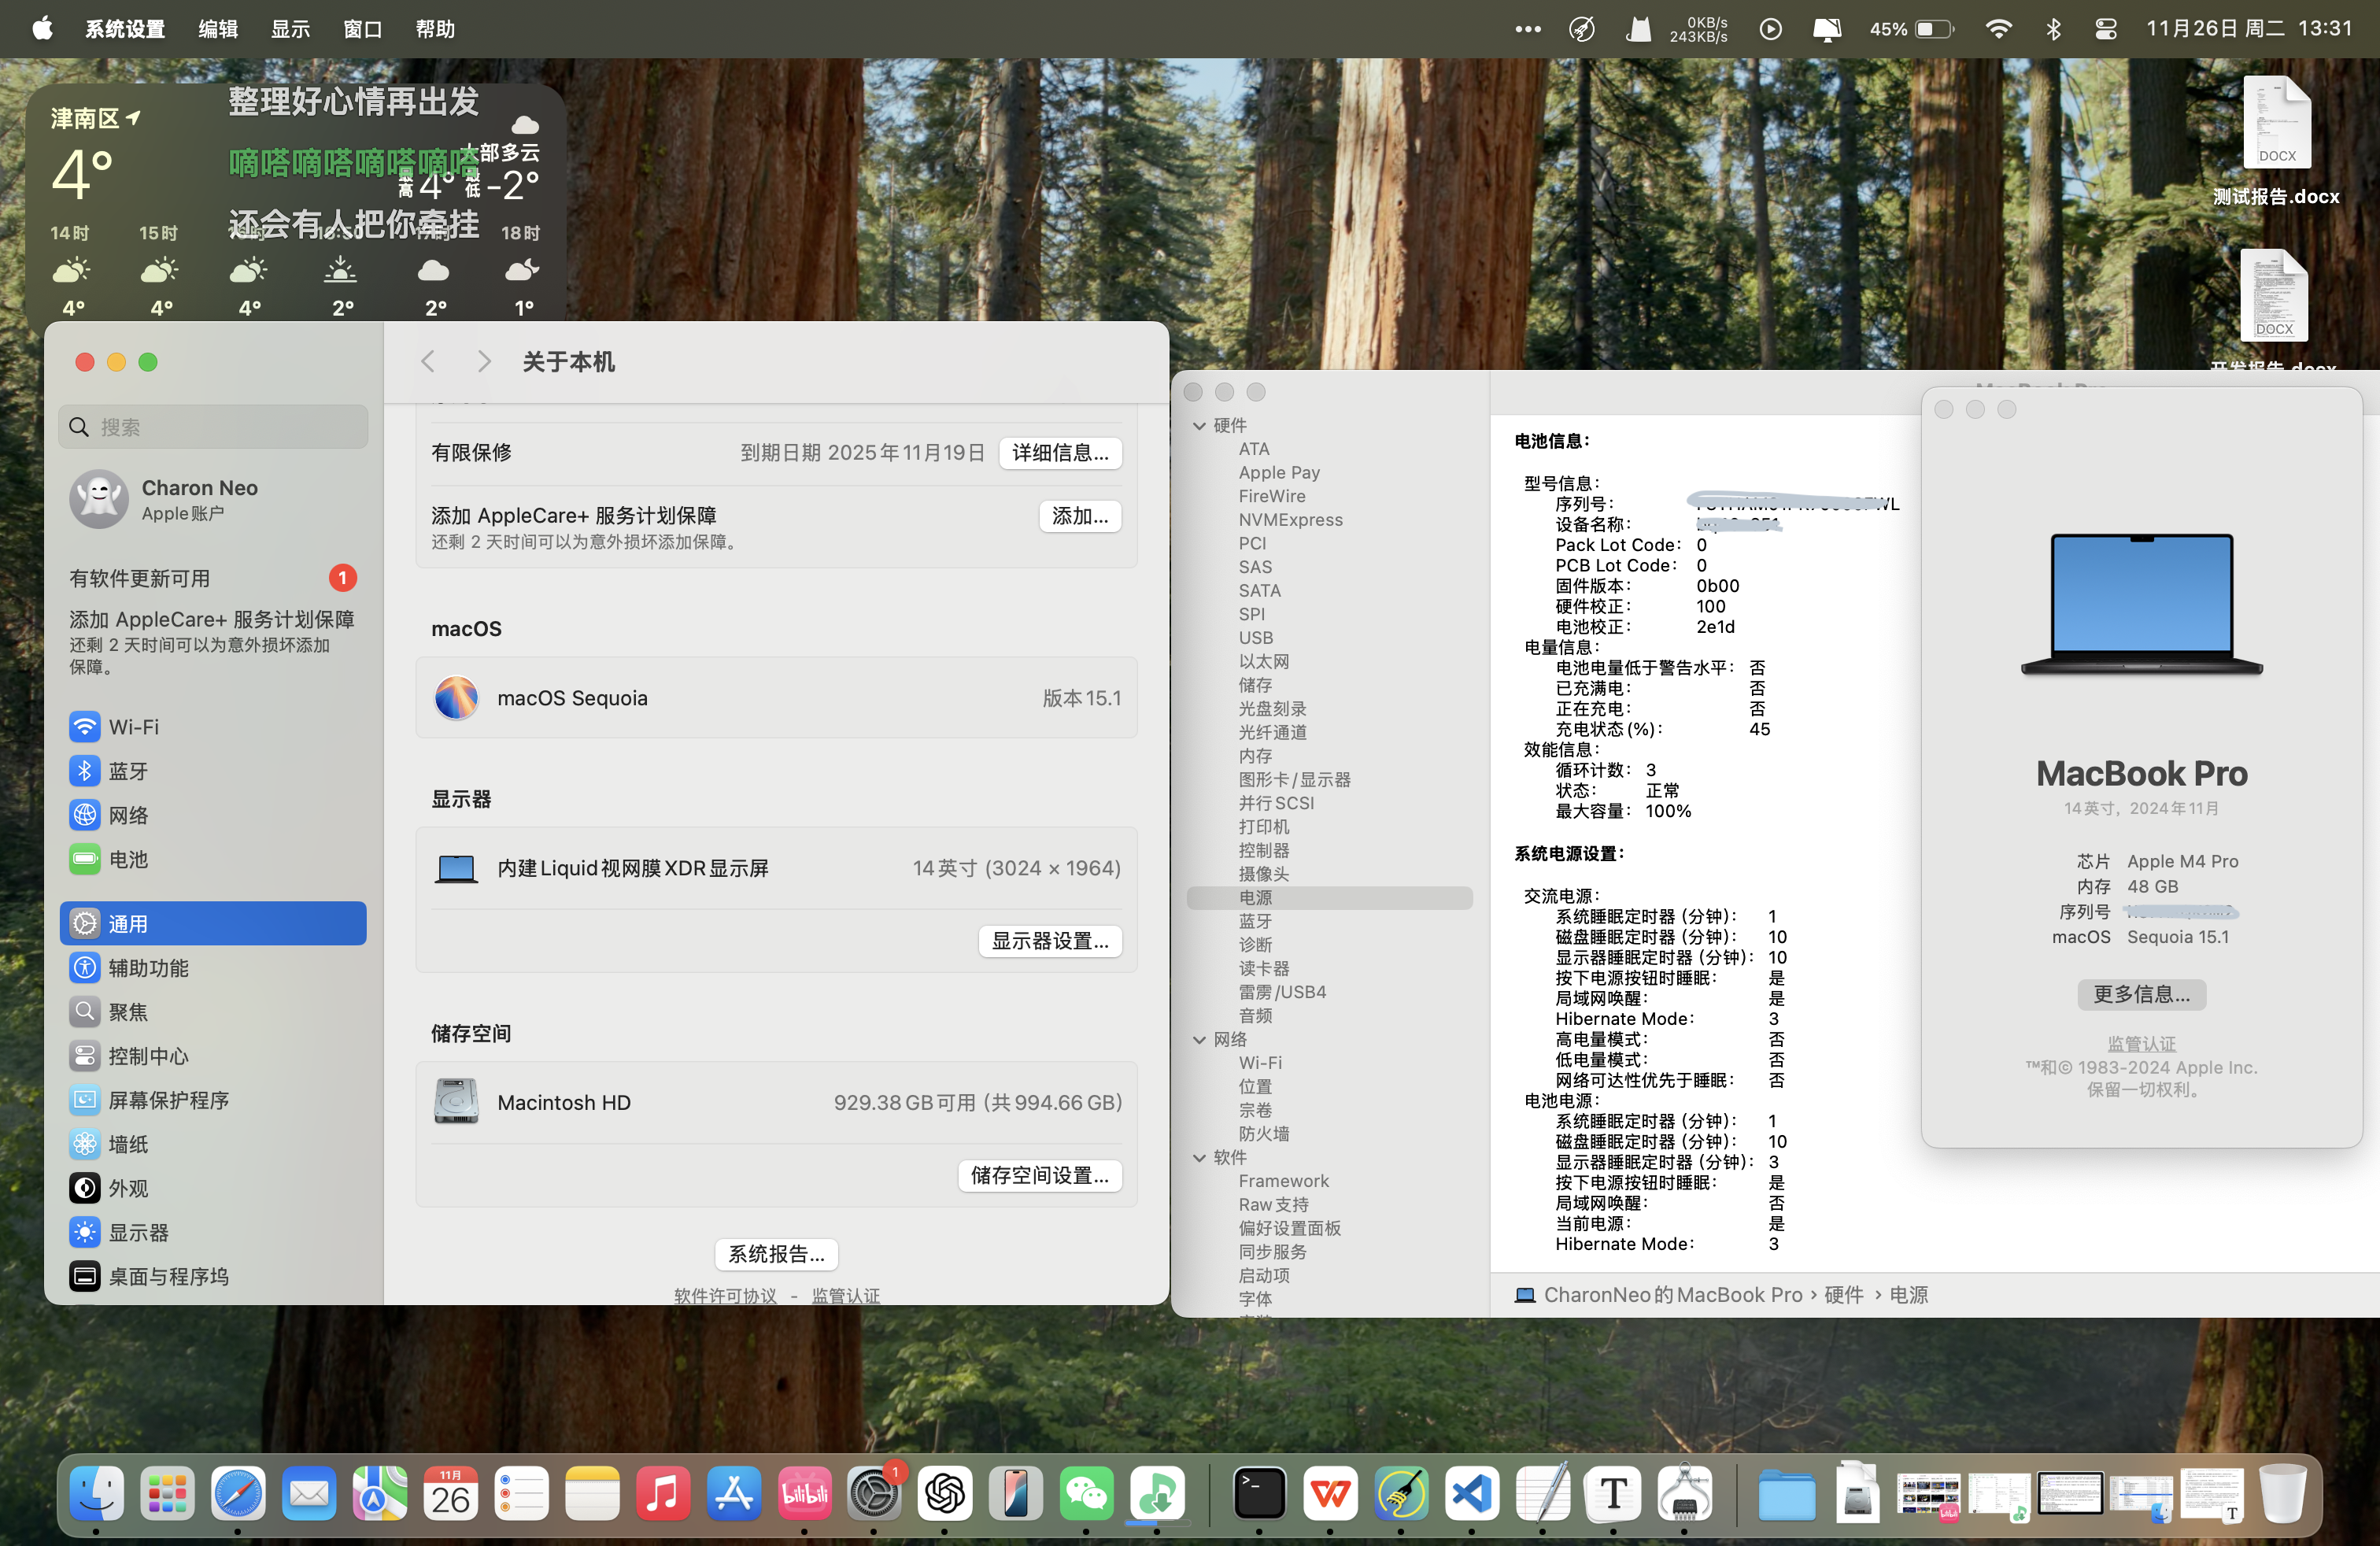The width and height of the screenshot is (2380, 1546).
Task: Click 更多信息... in MacBook Pro window
Action: [2141, 994]
